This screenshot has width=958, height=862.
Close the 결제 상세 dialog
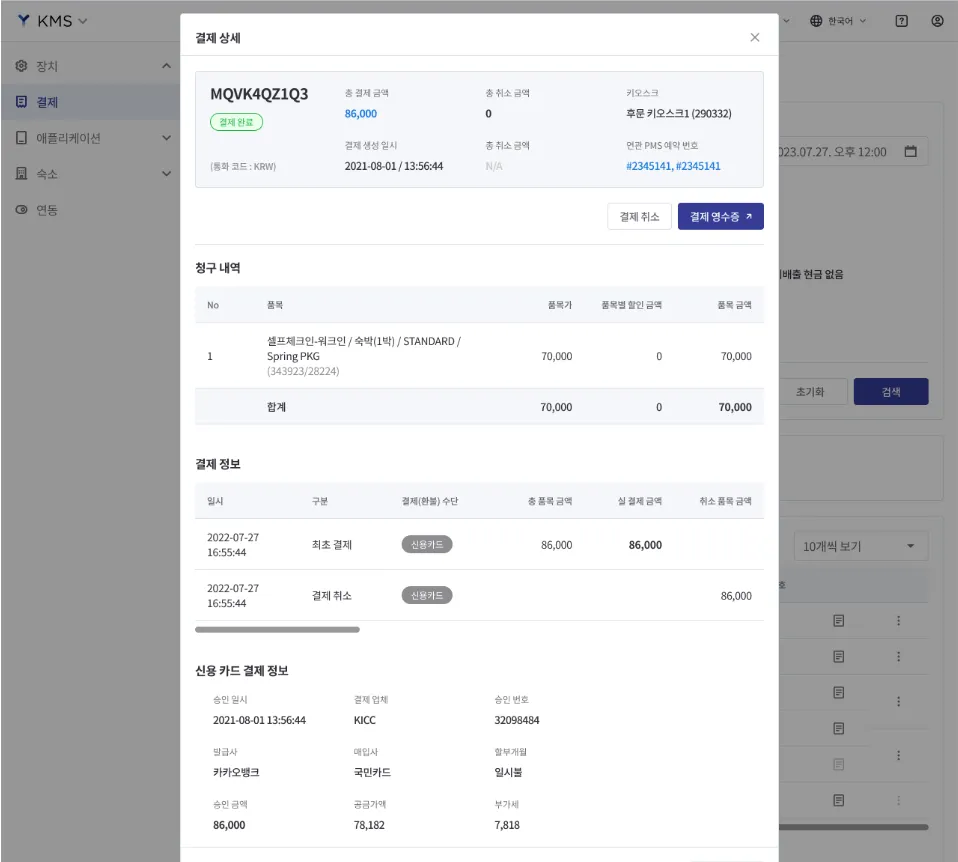(755, 37)
